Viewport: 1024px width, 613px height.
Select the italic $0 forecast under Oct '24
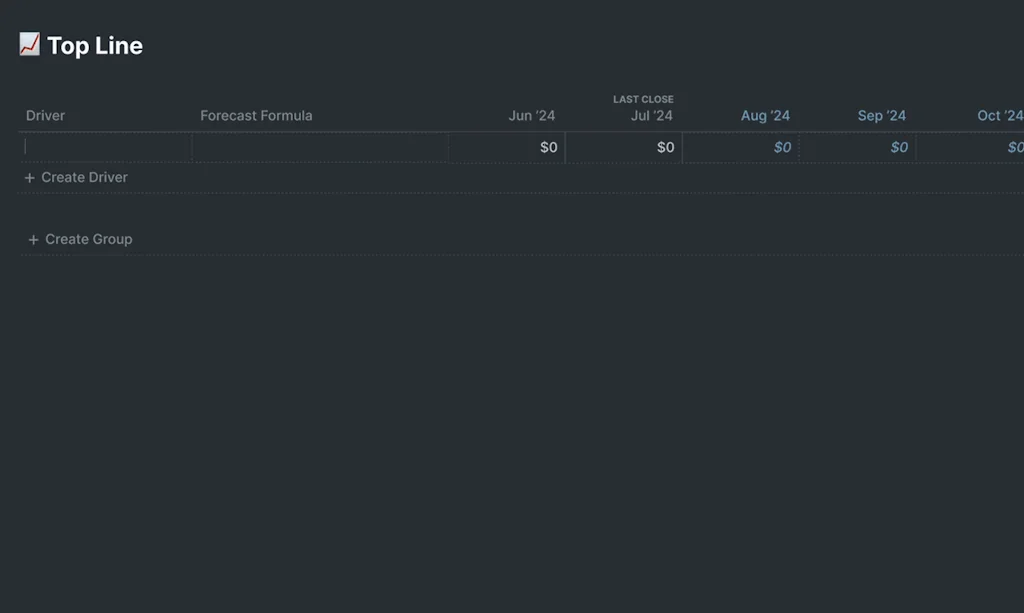coord(1014,147)
